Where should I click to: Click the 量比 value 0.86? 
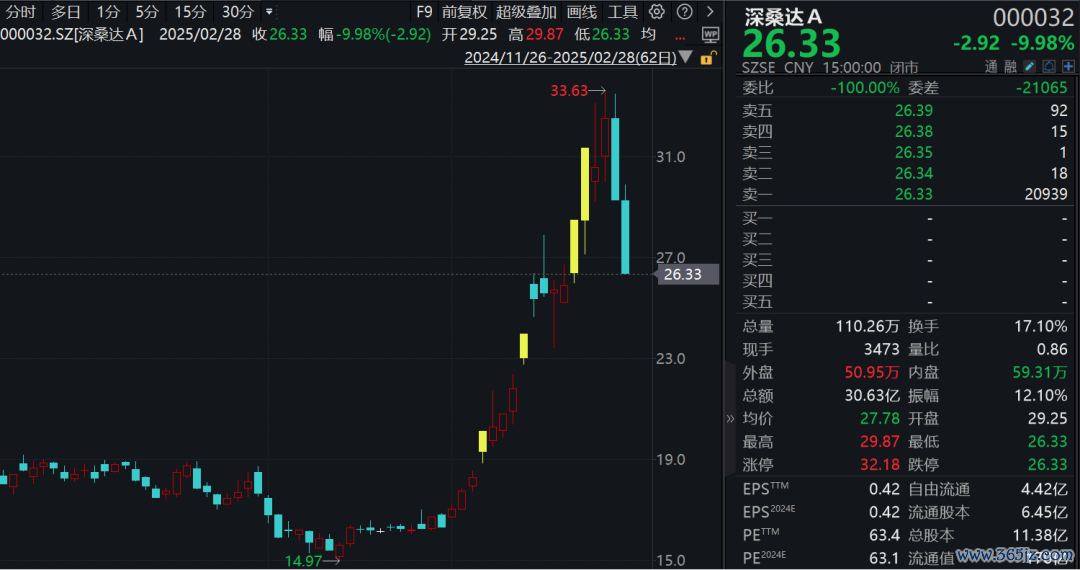coord(1052,350)
